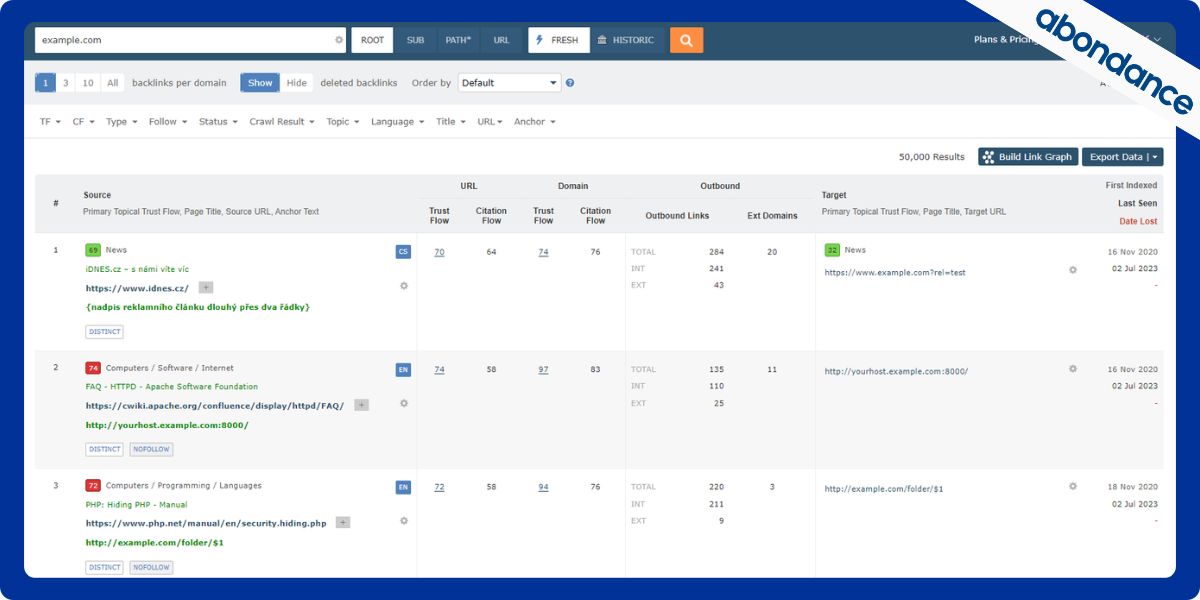Click gear icon next to example.com/folder/$1 target
Image resolution: width=1200 pixels, height=600 pixels.
coord(1073,486)
